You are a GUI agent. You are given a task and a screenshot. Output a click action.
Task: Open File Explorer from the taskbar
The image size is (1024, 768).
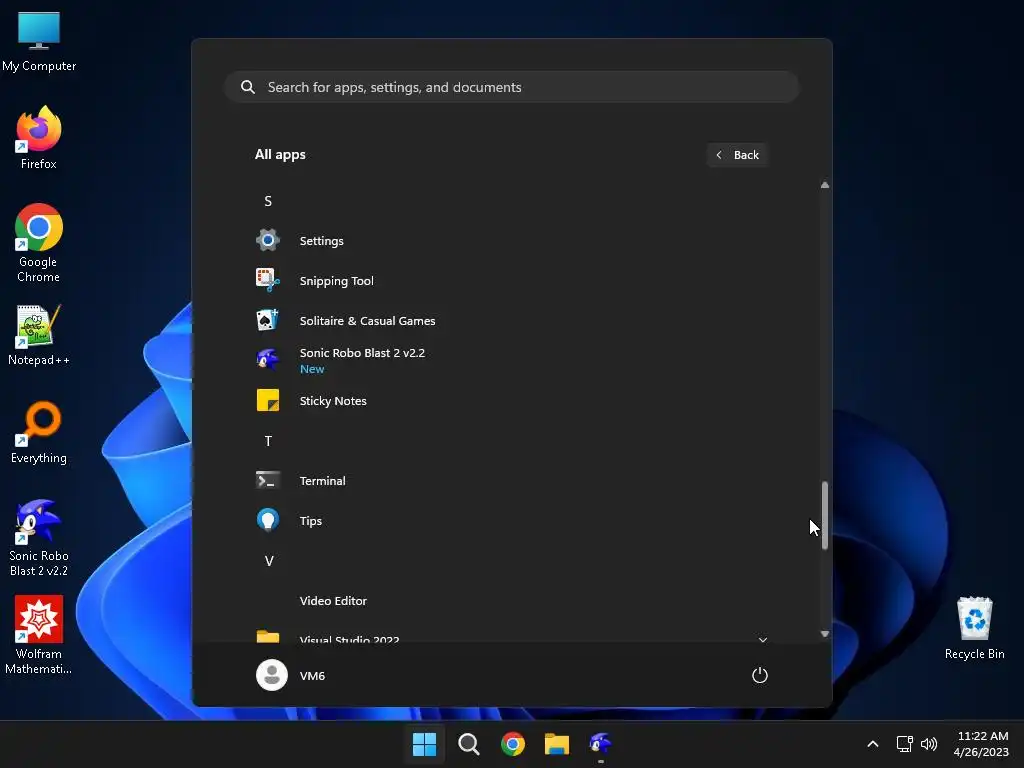click(x=556, y=744)
